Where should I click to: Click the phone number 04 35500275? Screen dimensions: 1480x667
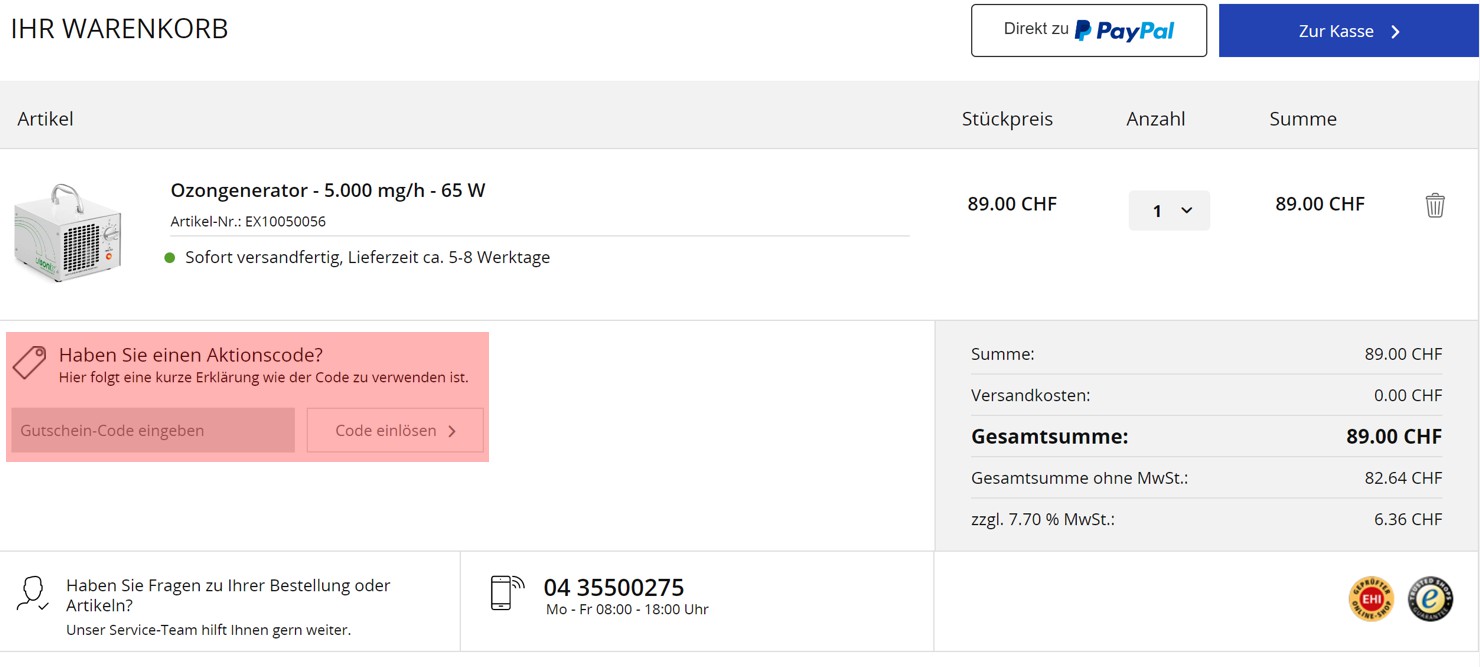tap(614, 587)
